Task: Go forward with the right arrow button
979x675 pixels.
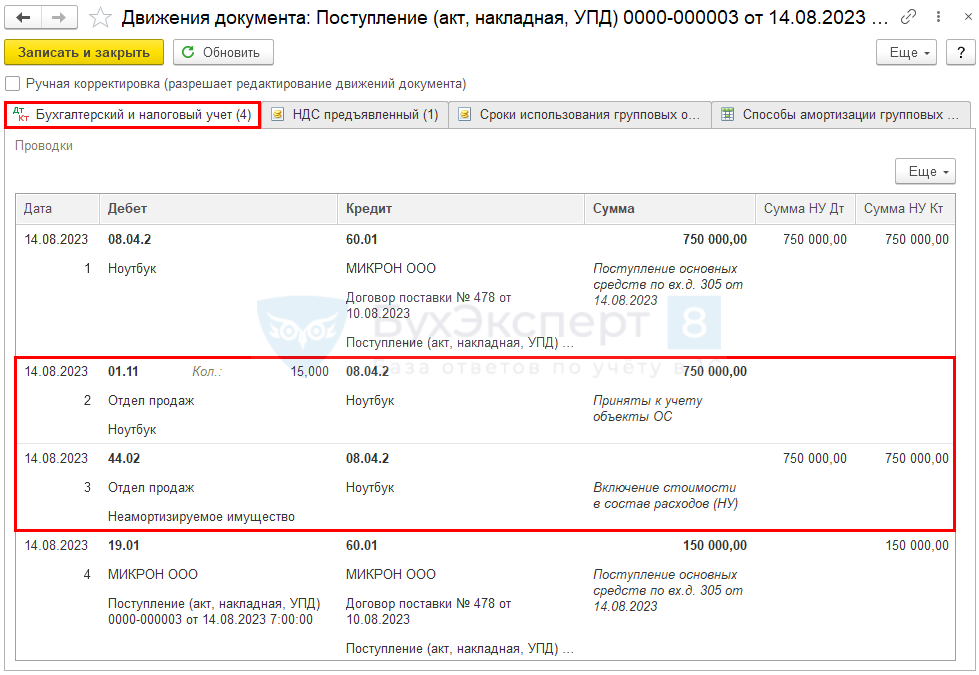Action: click(x=59, y=17)
